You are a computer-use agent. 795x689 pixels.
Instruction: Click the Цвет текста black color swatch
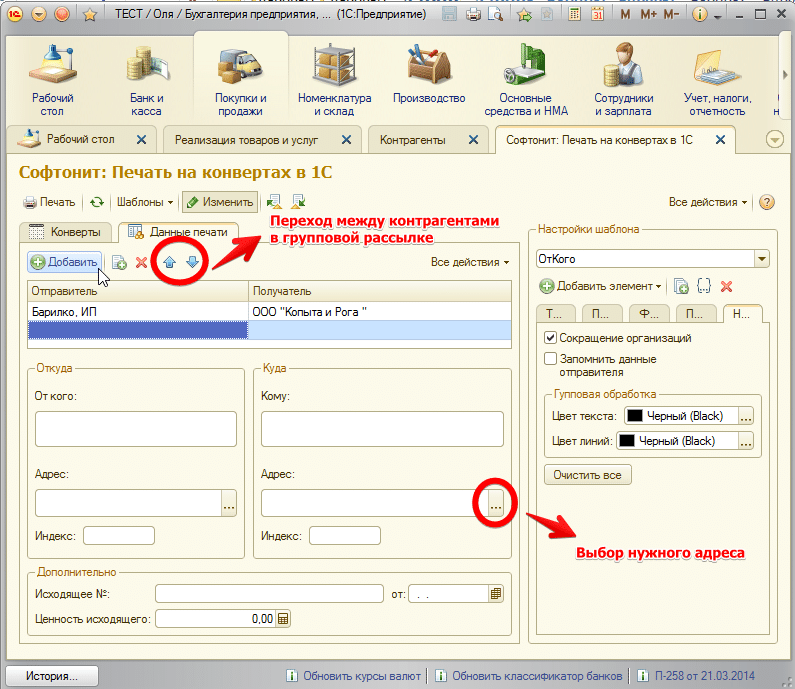coord(634,416)
